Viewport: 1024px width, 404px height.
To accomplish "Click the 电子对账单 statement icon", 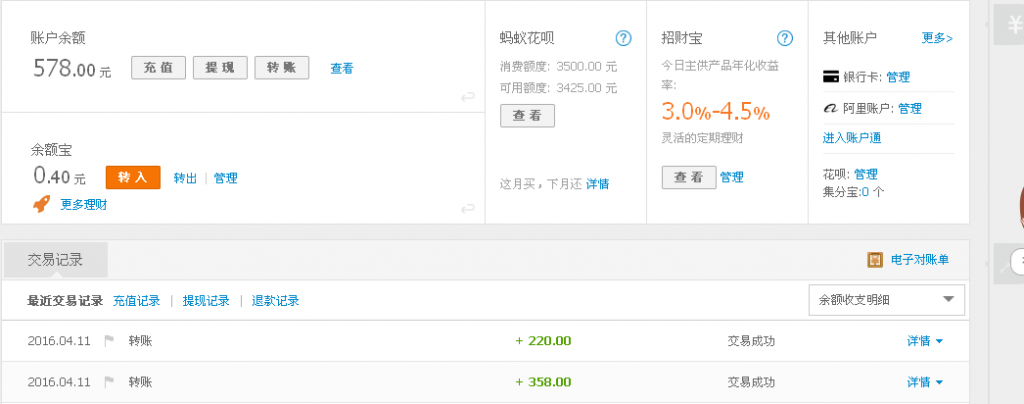I will 875,260.
